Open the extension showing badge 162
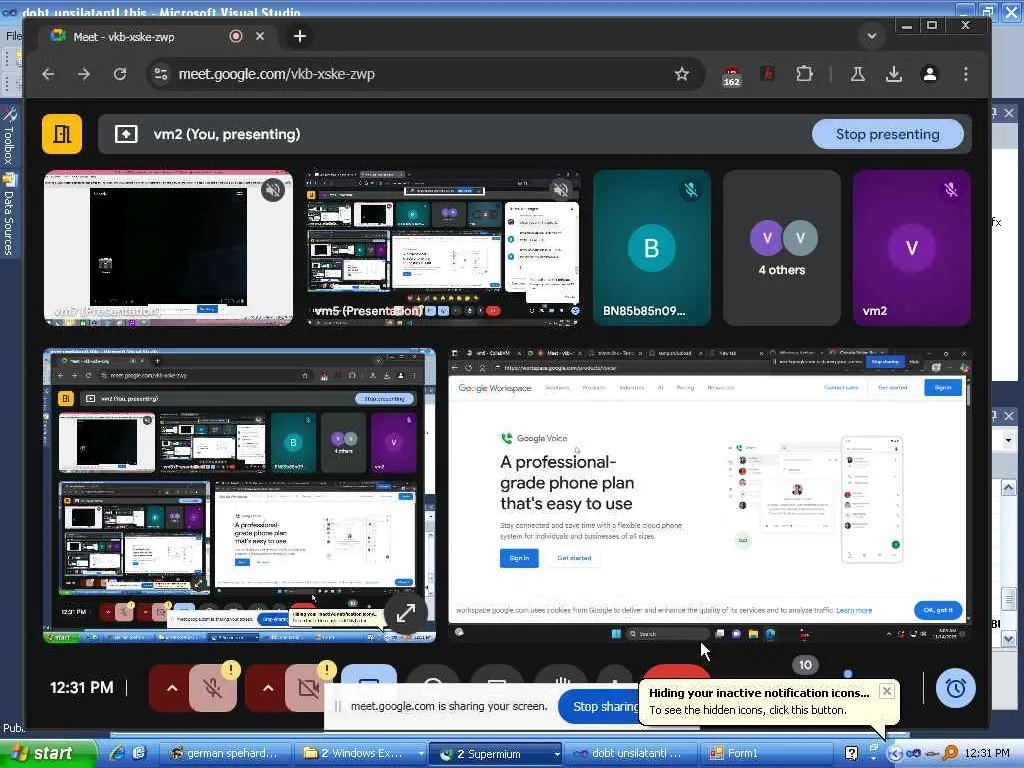Screen dimensions: 1024x768 731,76
